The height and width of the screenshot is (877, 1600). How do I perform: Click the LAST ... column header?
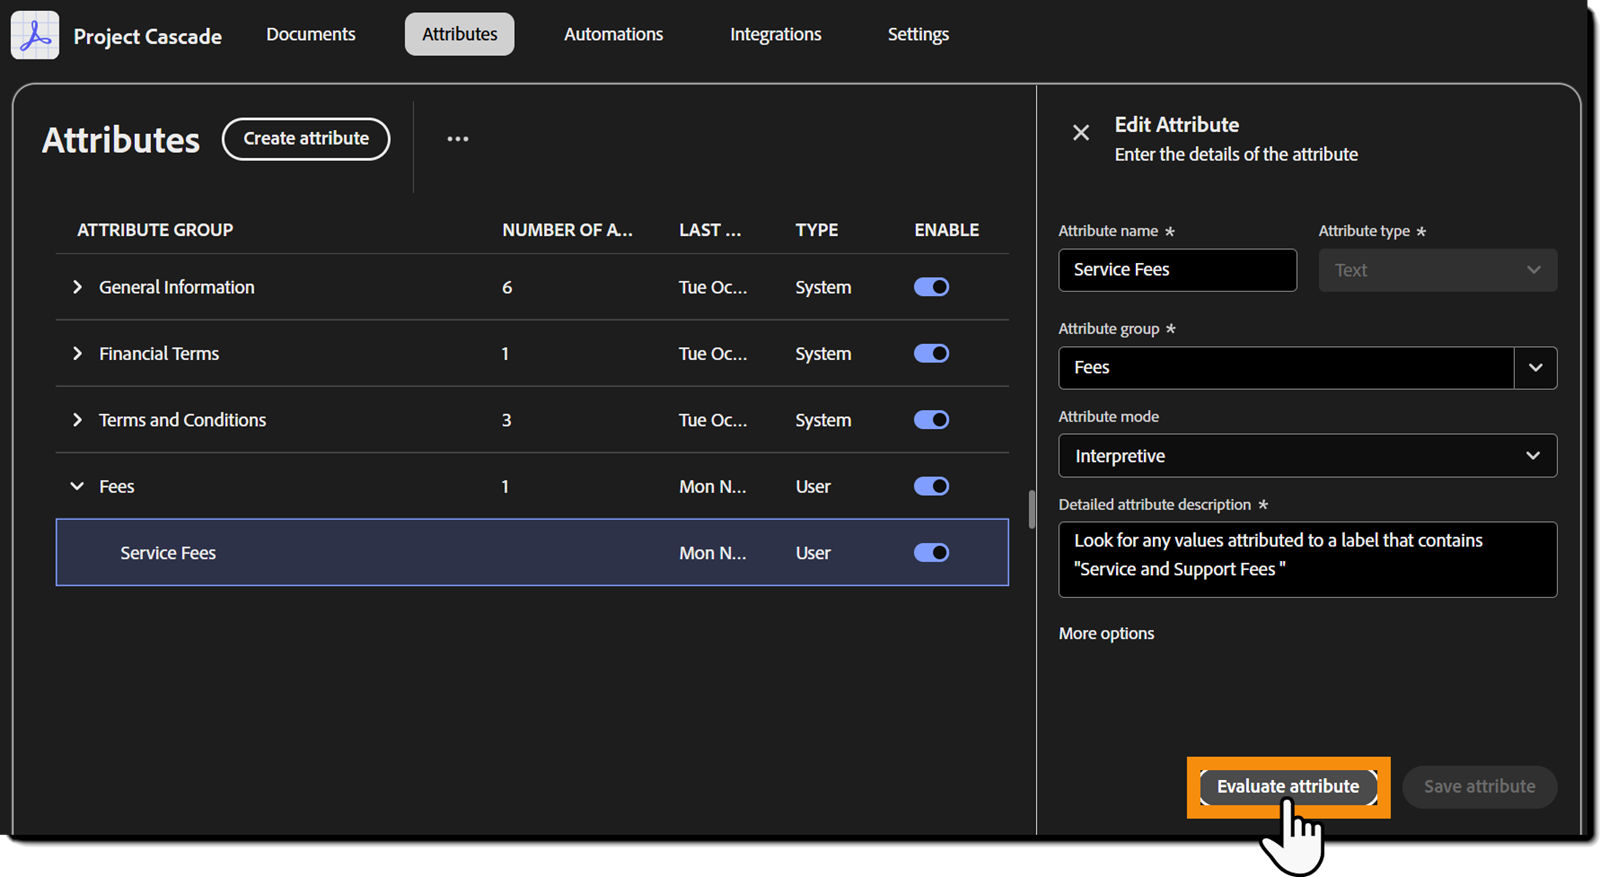[710, 230]
